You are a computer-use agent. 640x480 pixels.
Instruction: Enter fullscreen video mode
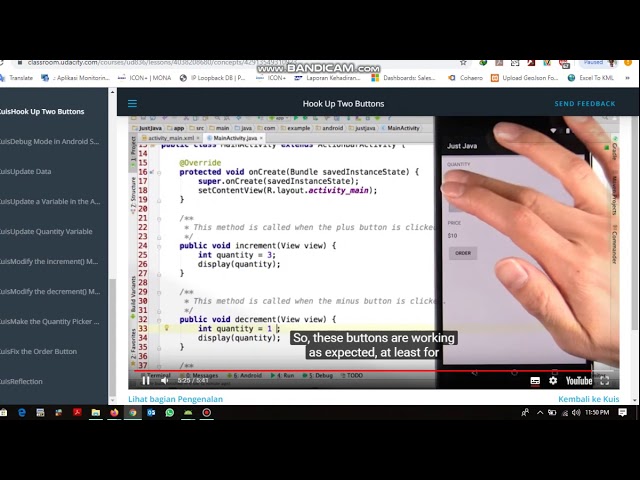coord(604,381)
